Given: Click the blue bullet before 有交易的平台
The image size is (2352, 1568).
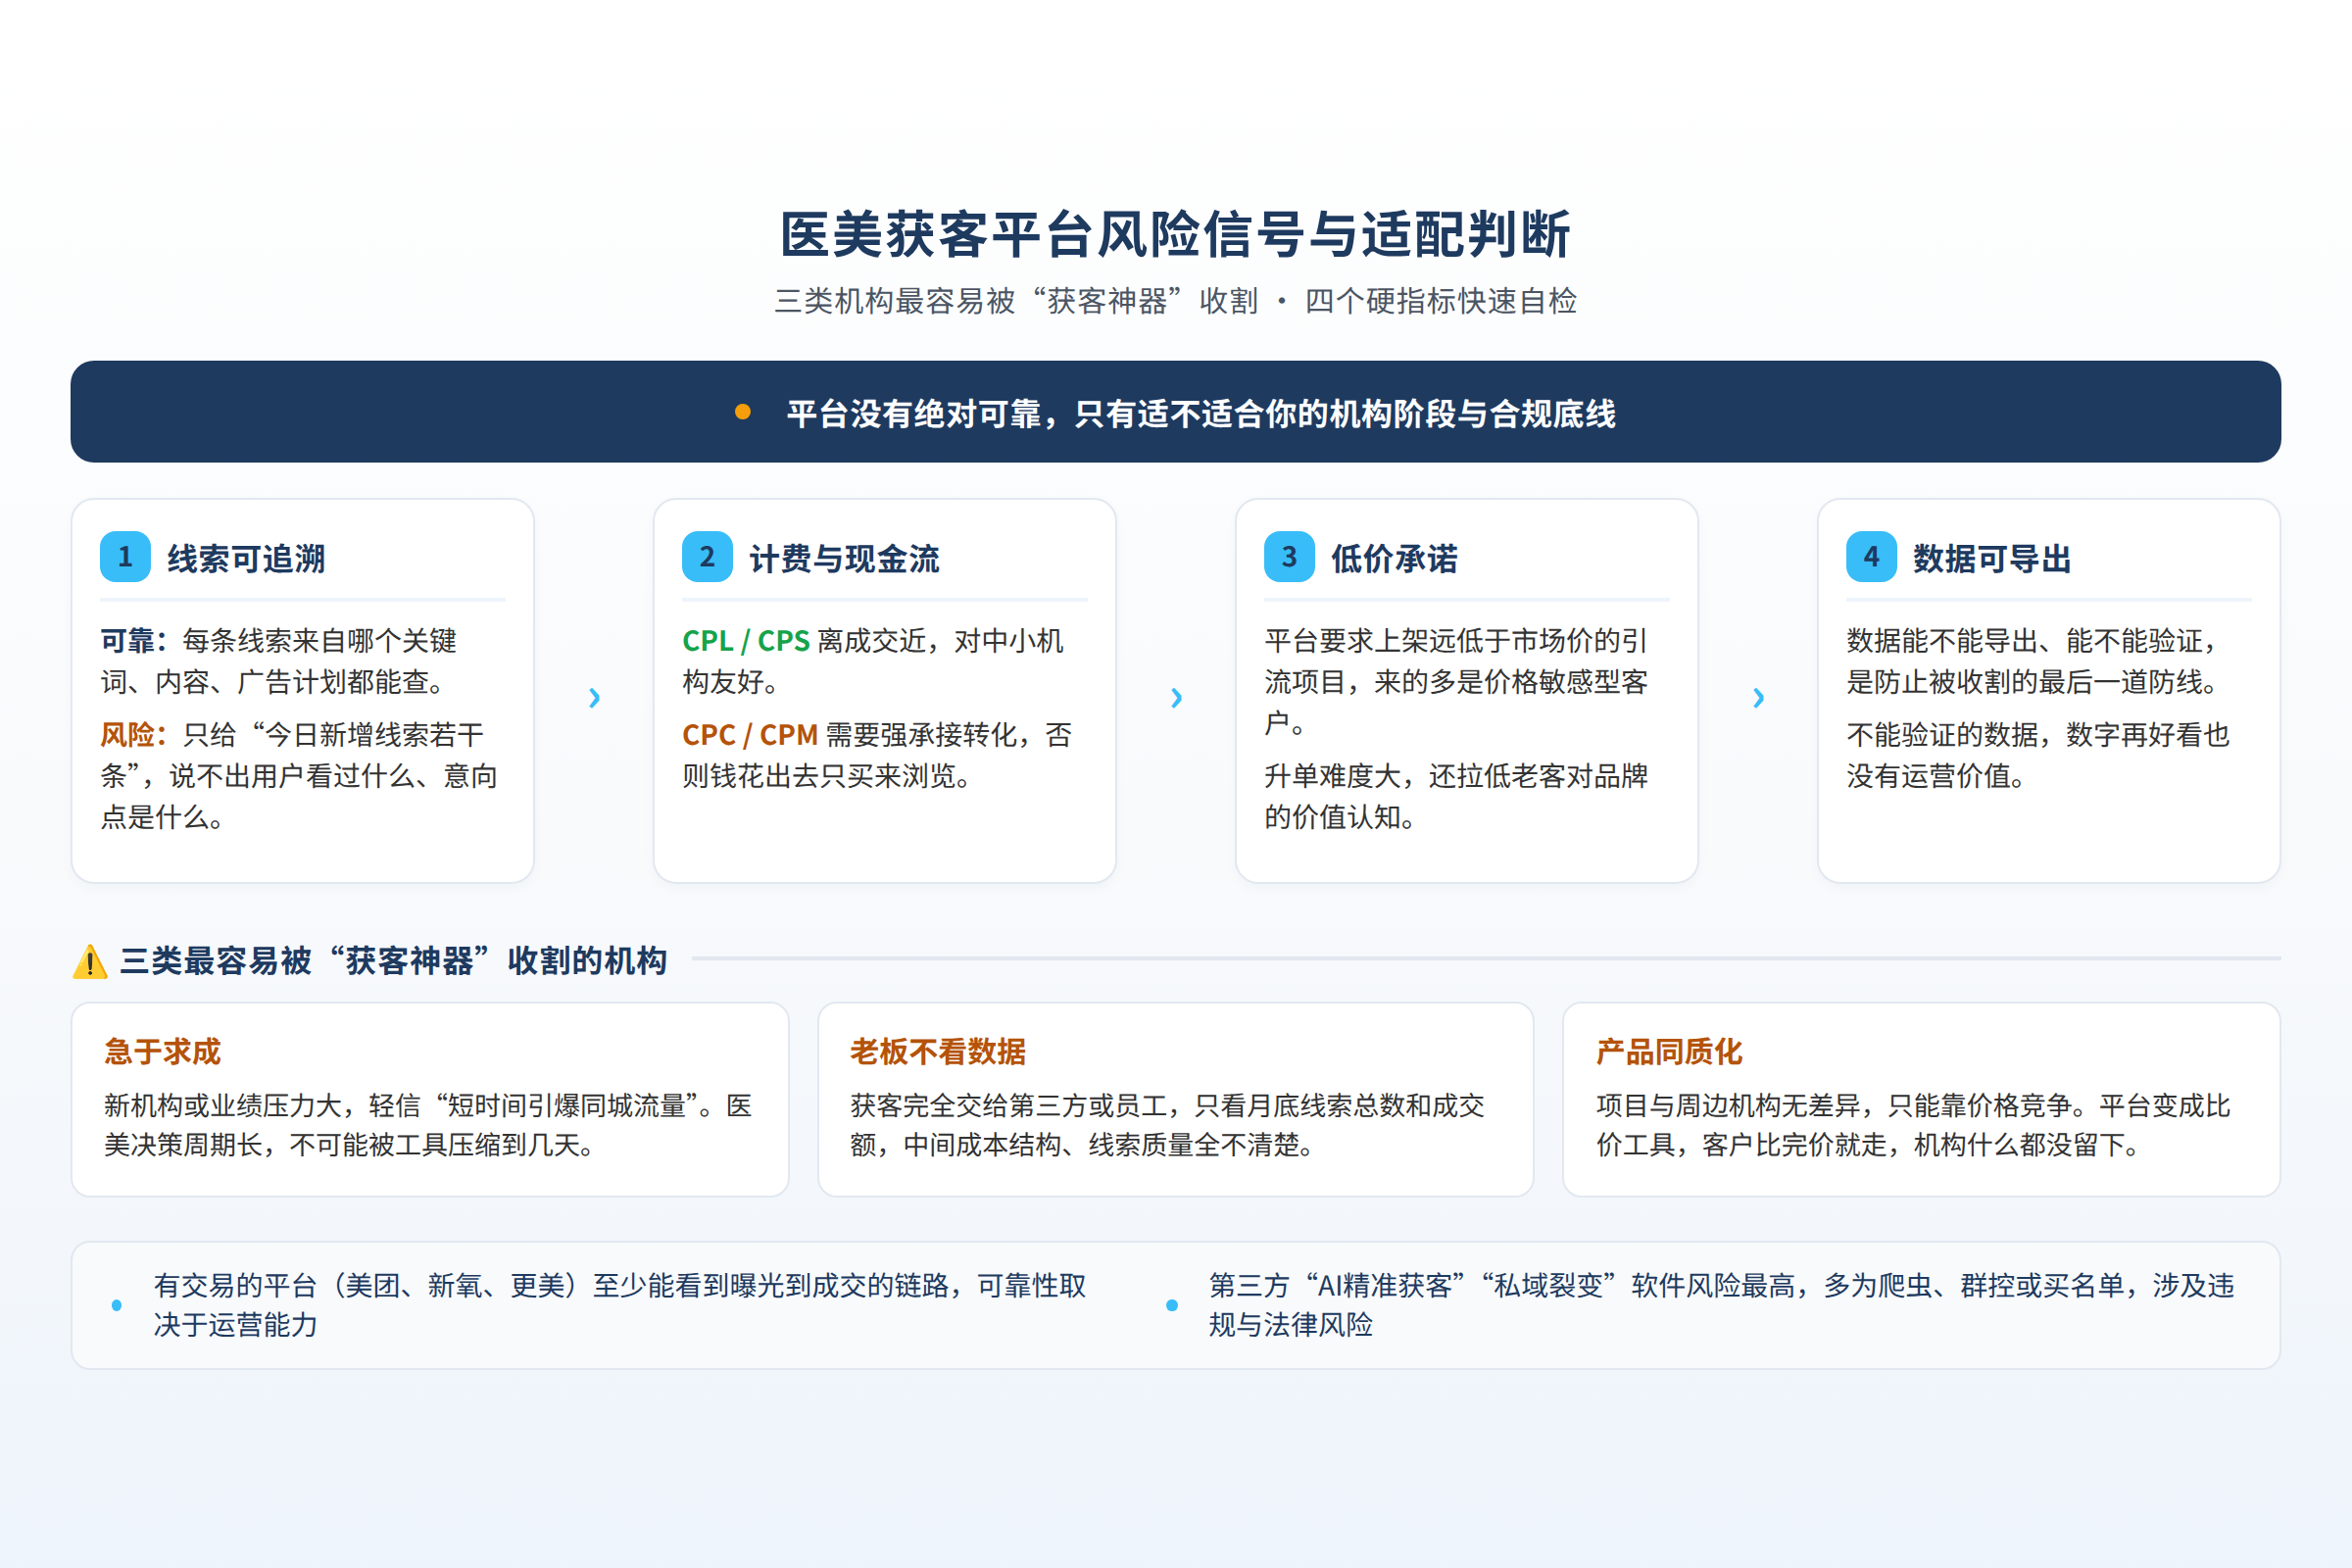Looking at the screenshot, I should [x=117, y=1305].
